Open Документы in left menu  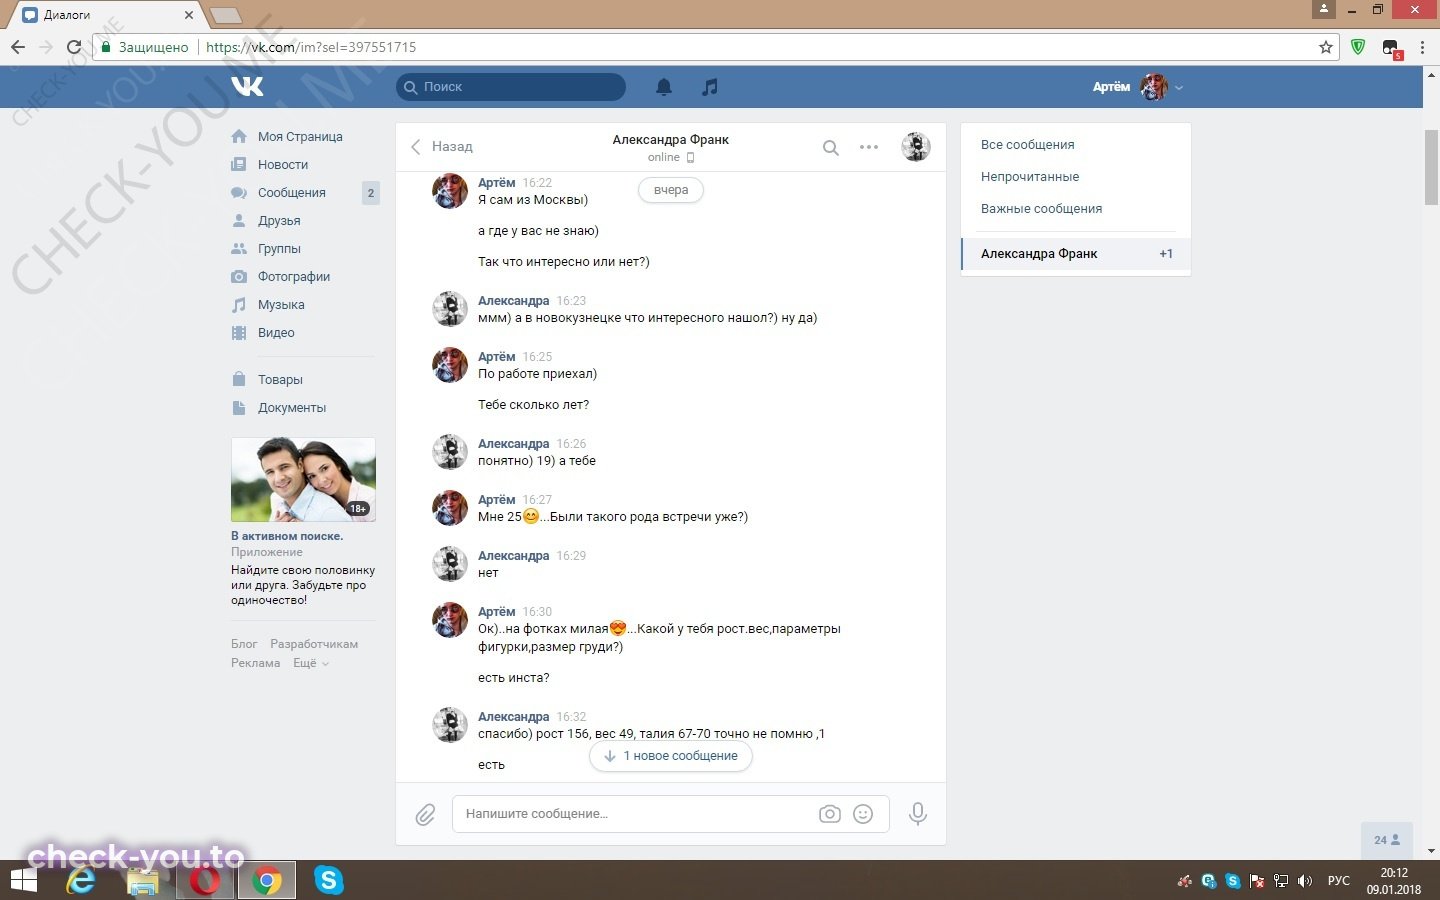click(292, 408)
